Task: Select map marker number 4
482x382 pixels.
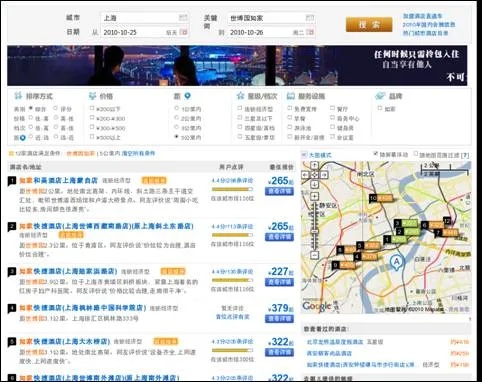Action: (365, 257)
